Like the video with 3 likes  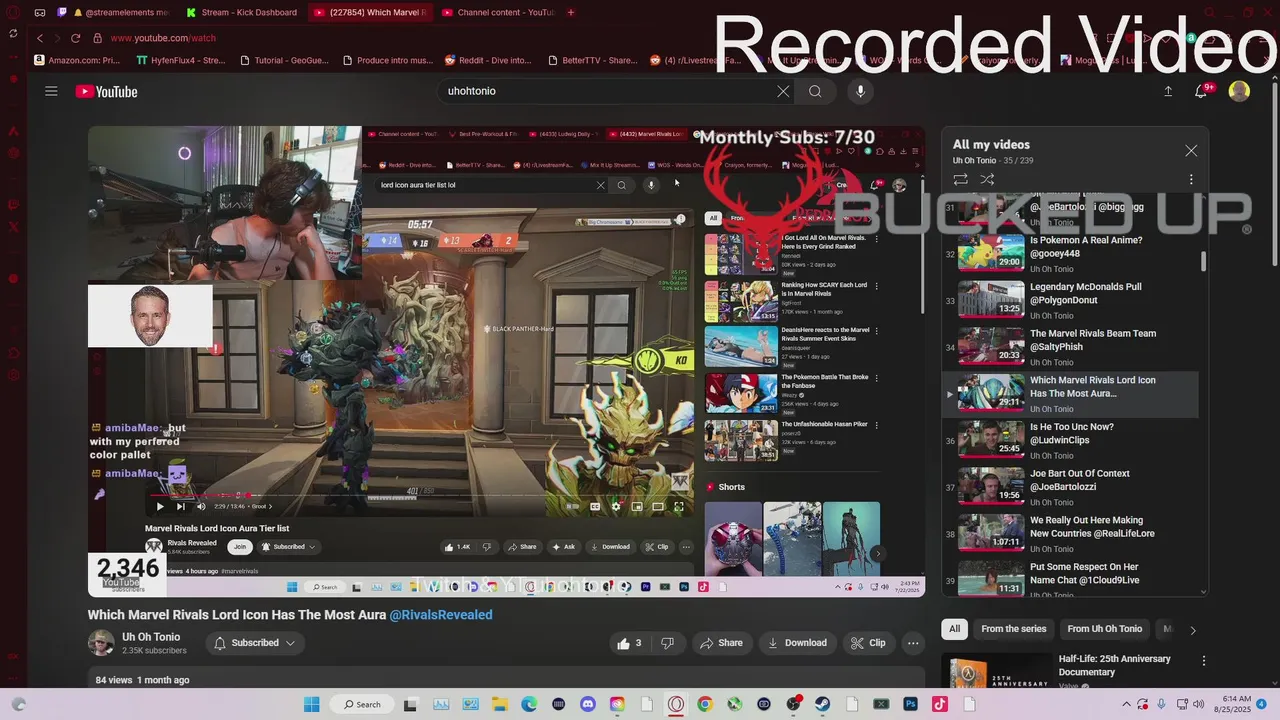pyautogui.click(x=629, y=643)
